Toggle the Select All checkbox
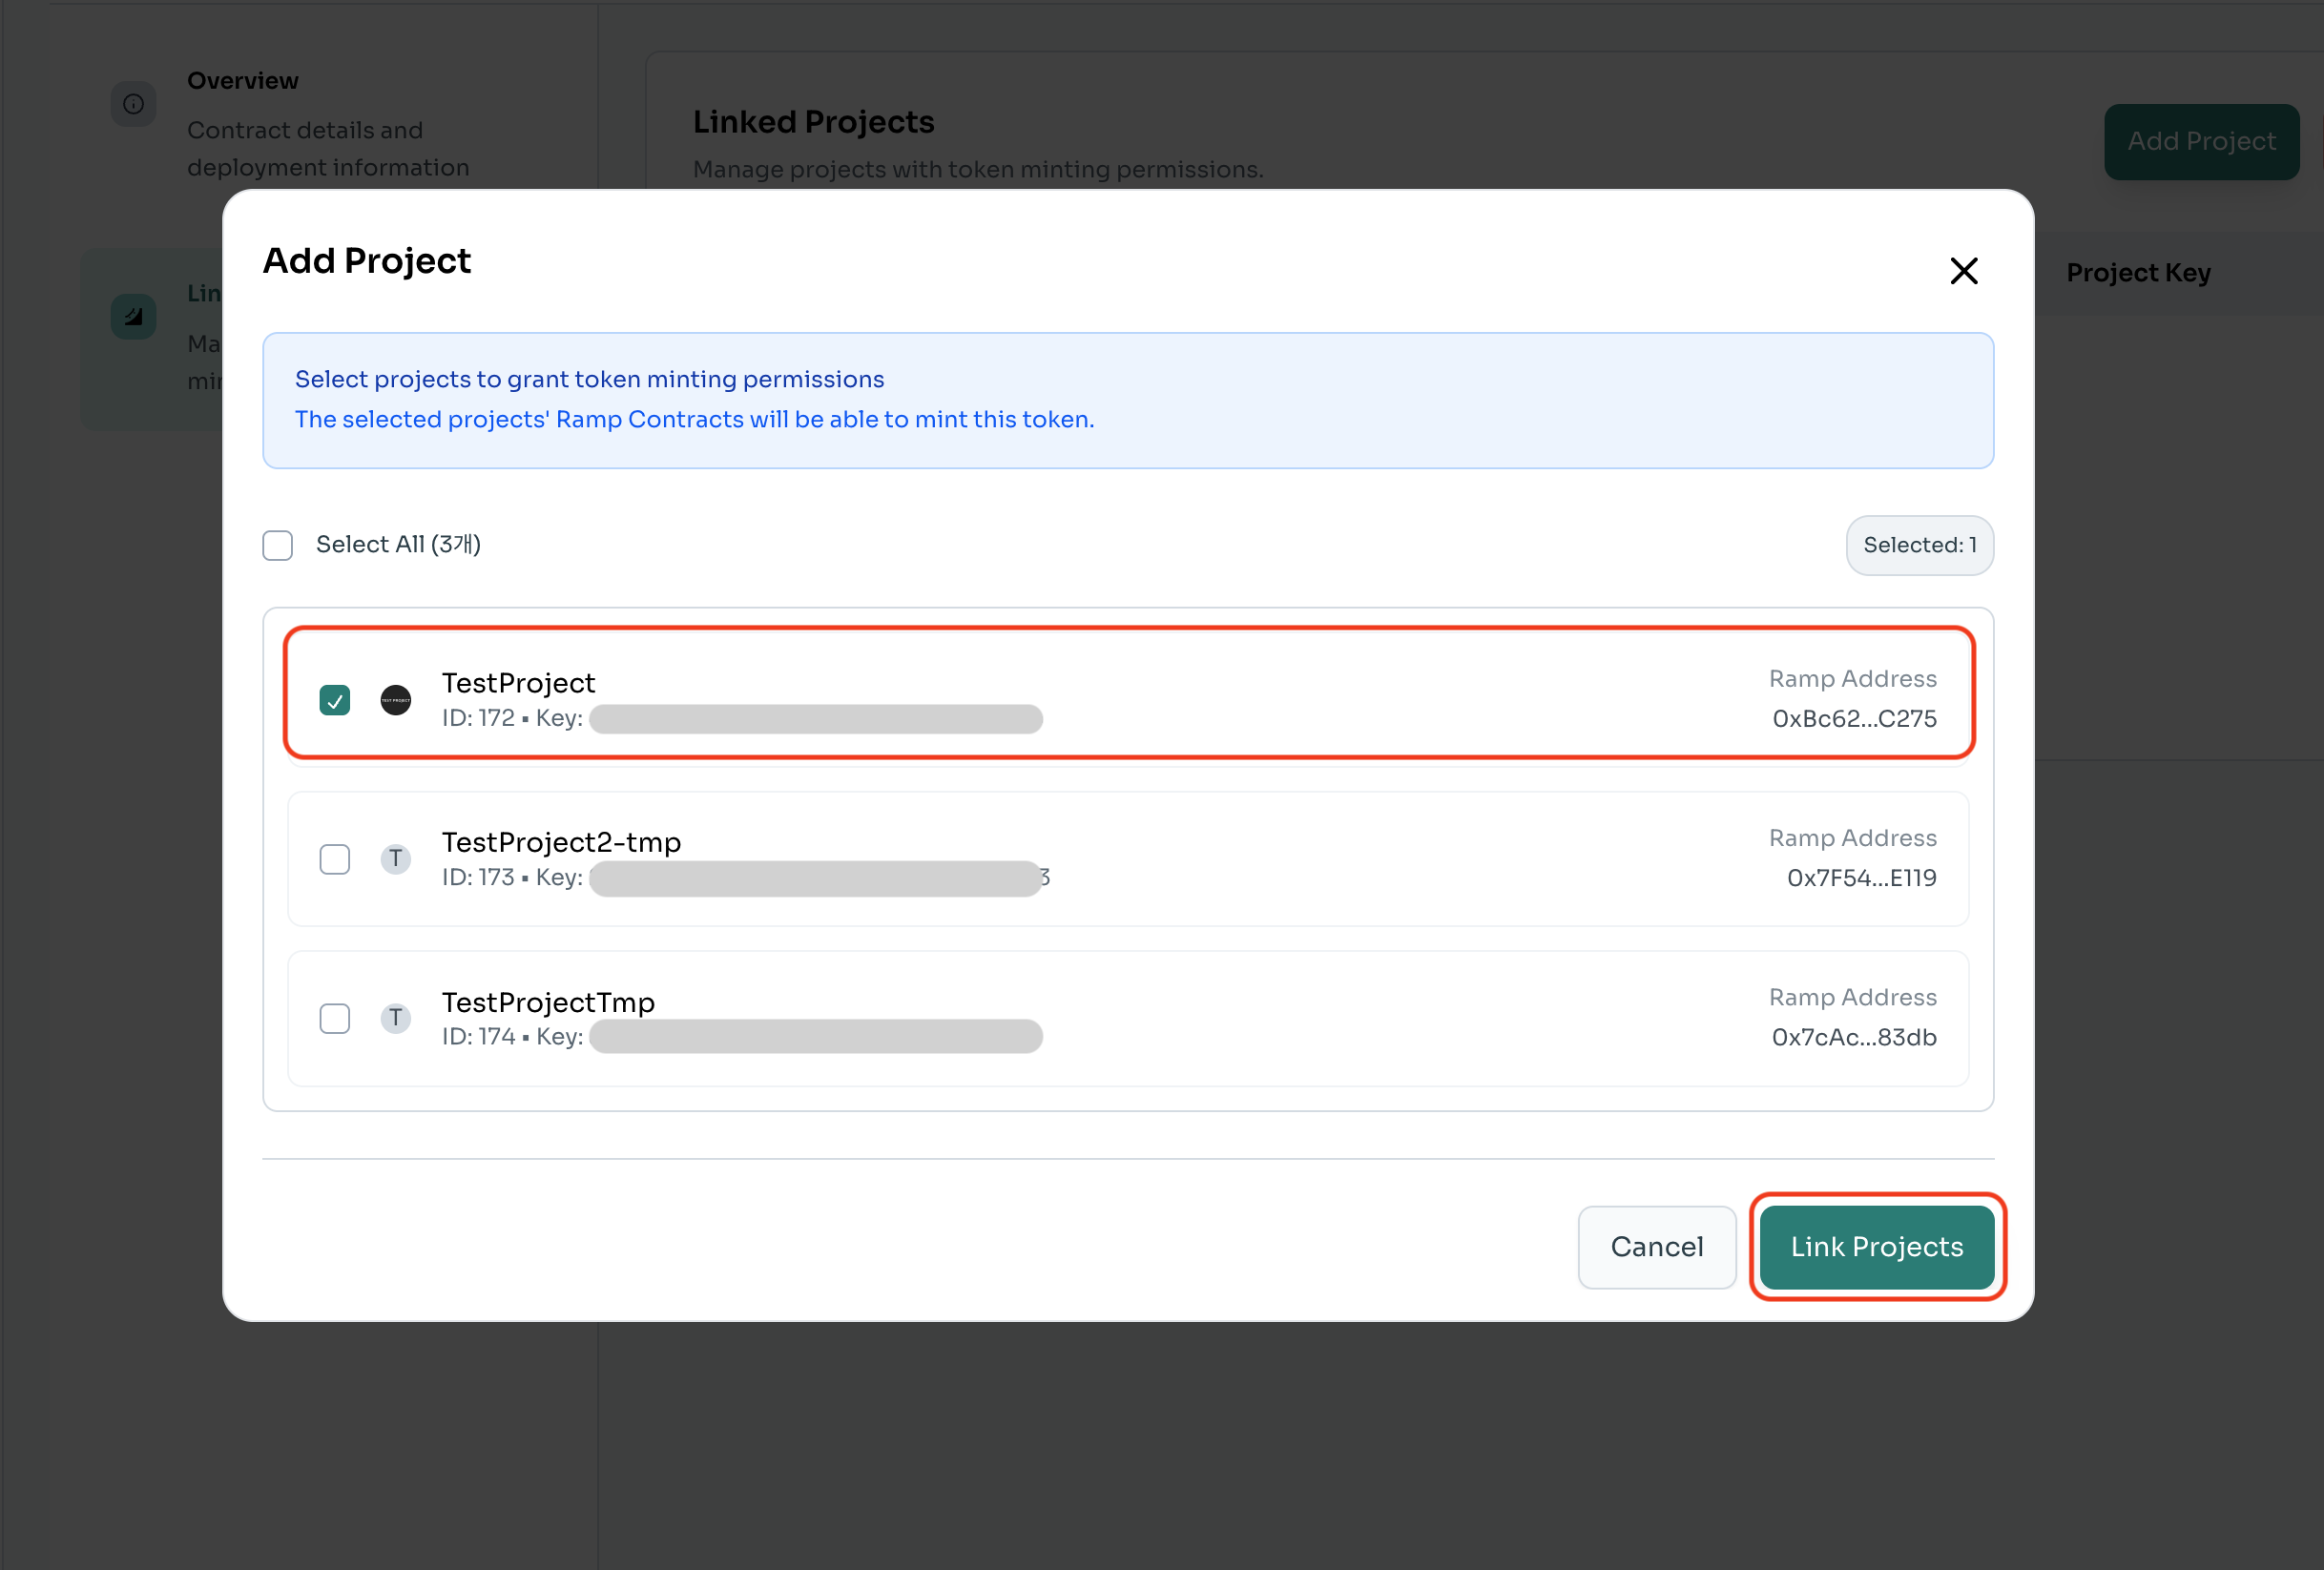Screen dimensions: 2324x1570 tap(278, 545)
